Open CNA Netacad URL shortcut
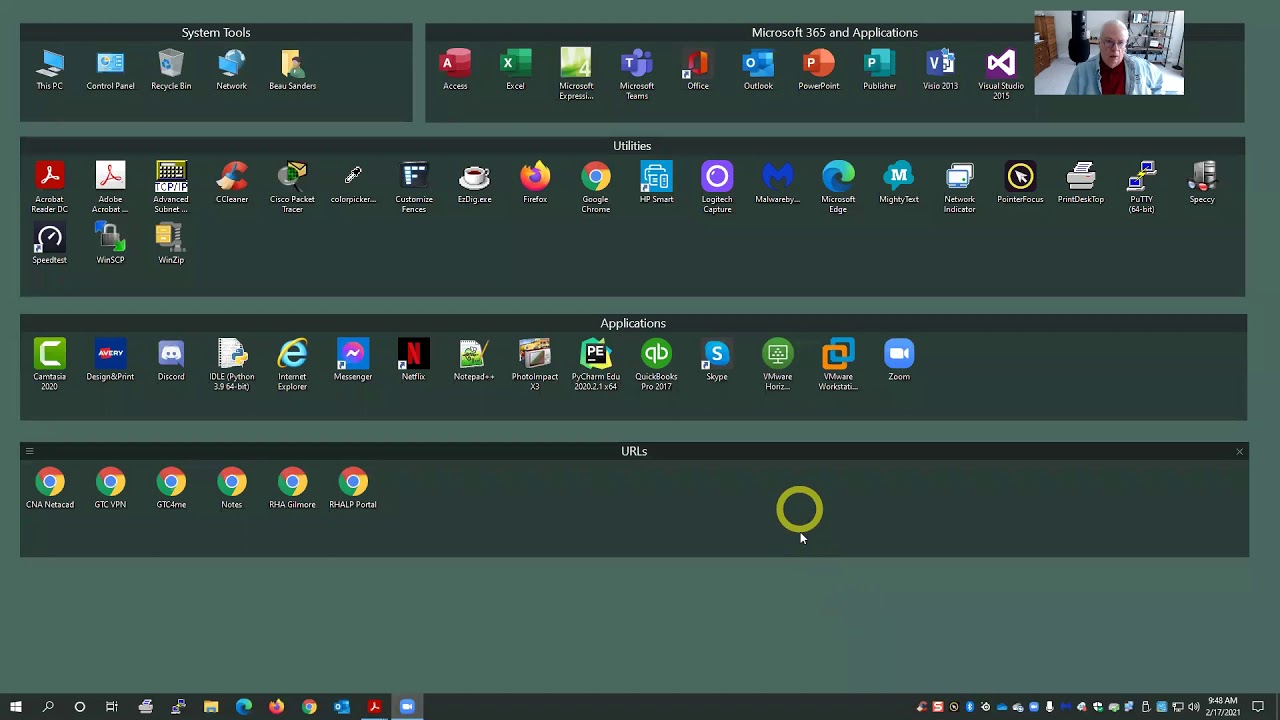 49,488
